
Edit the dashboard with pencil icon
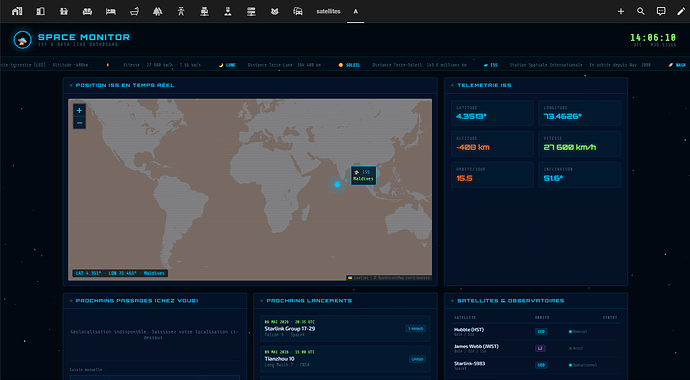click(x=681, y=11)
